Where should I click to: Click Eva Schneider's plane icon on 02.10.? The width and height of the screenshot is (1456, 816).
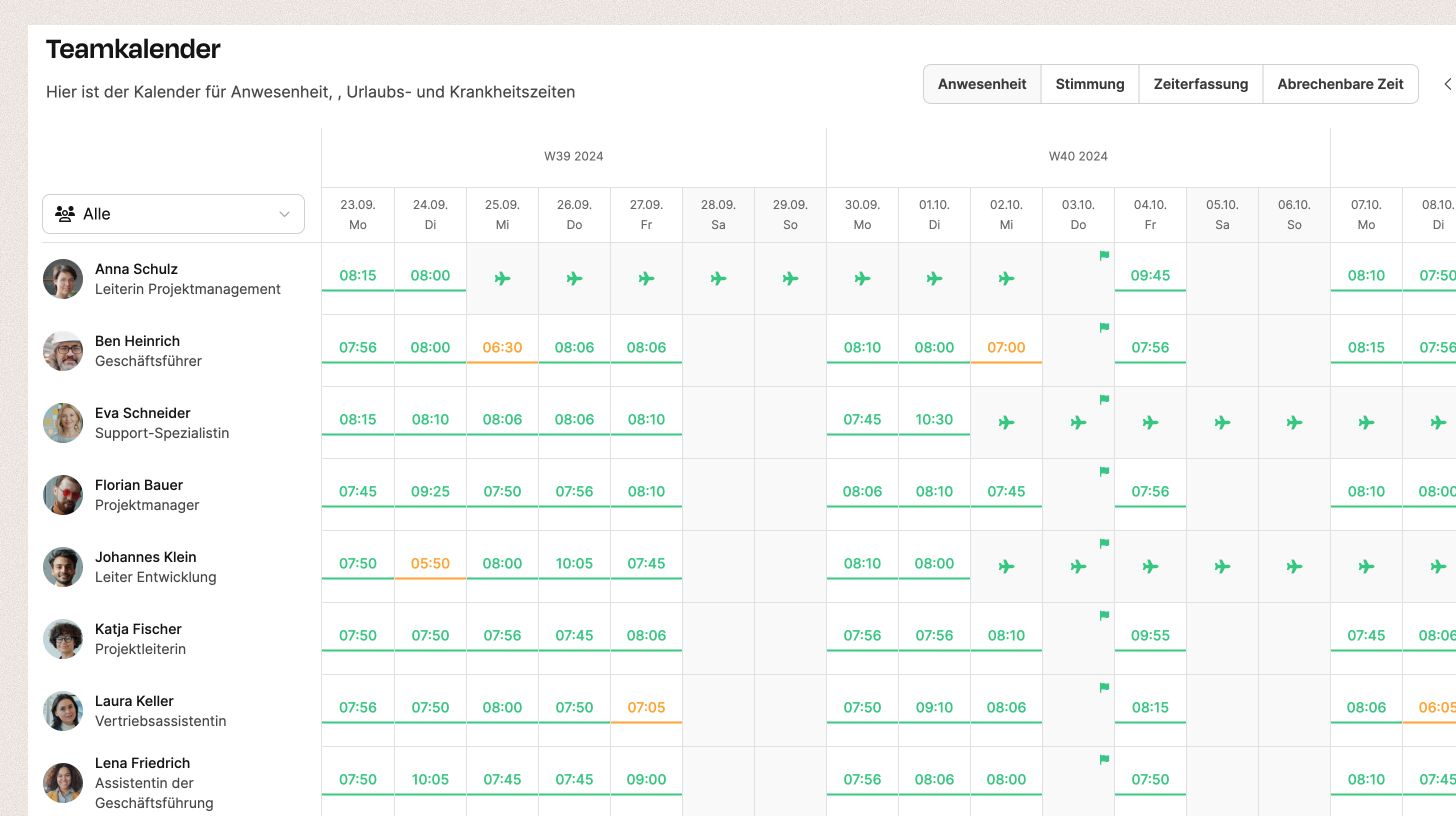pyautogui.click(x=1006, y=423)
